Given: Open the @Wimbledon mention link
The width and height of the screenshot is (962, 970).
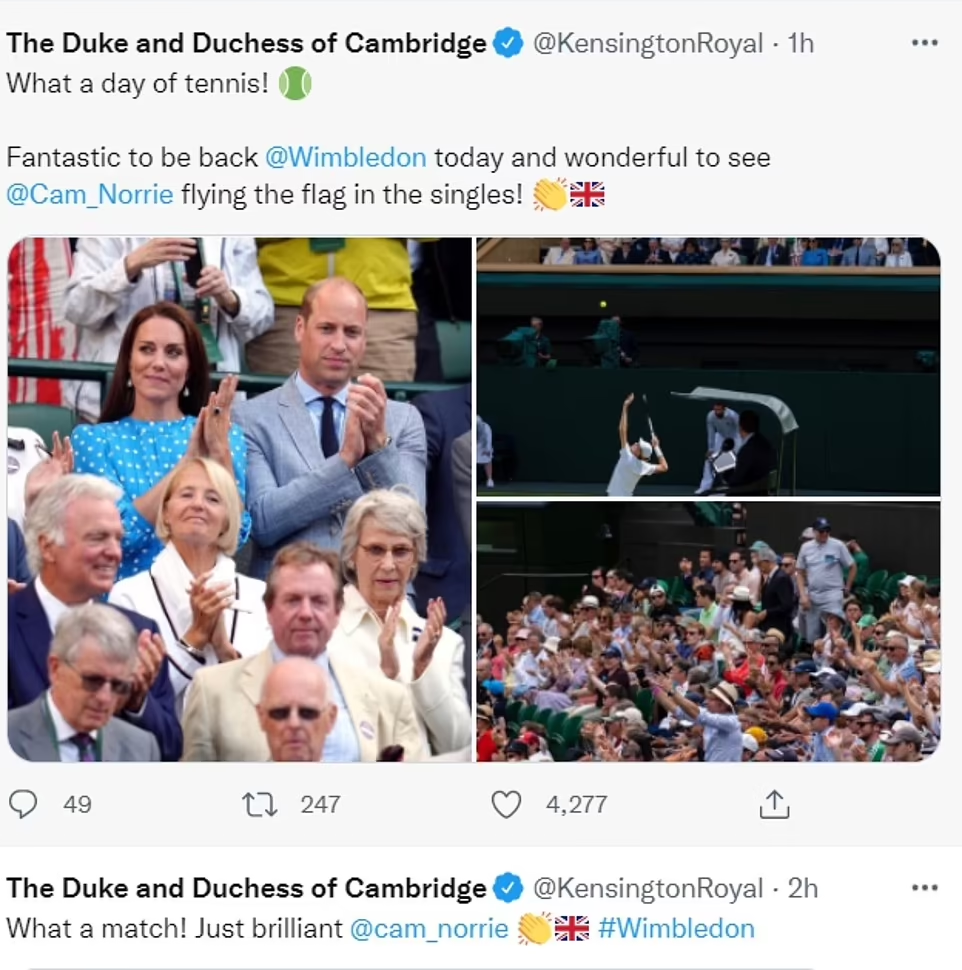Looking at the screenshot, I should [x=345, y=157].
